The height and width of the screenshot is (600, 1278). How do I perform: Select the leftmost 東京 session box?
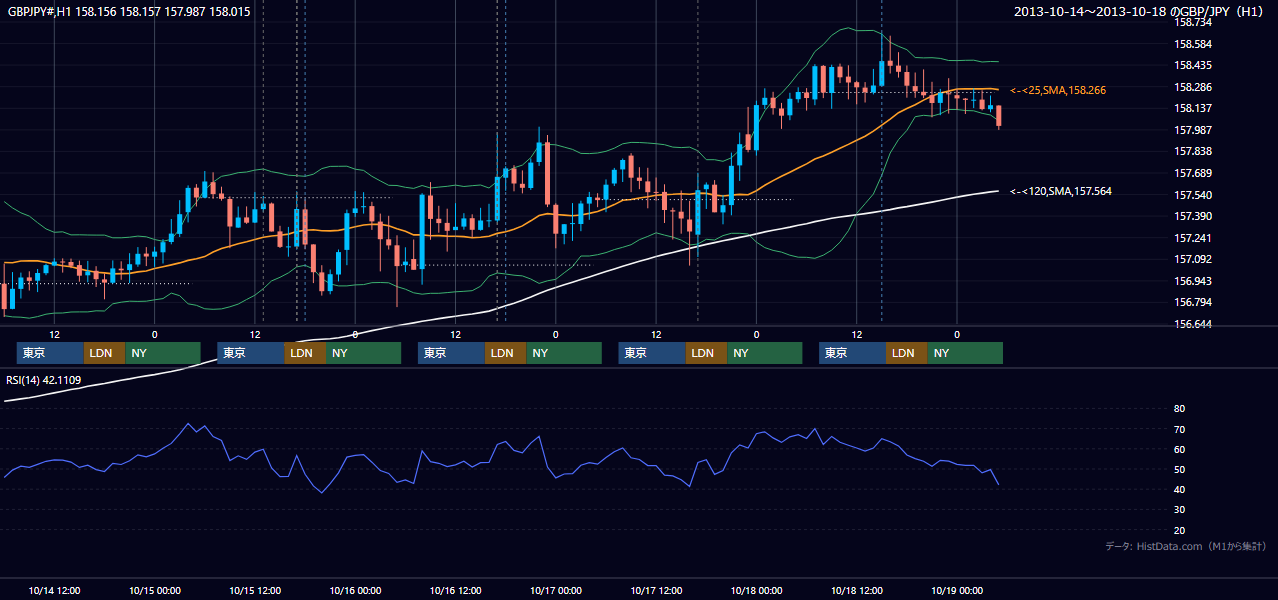[x=50, y=353]
